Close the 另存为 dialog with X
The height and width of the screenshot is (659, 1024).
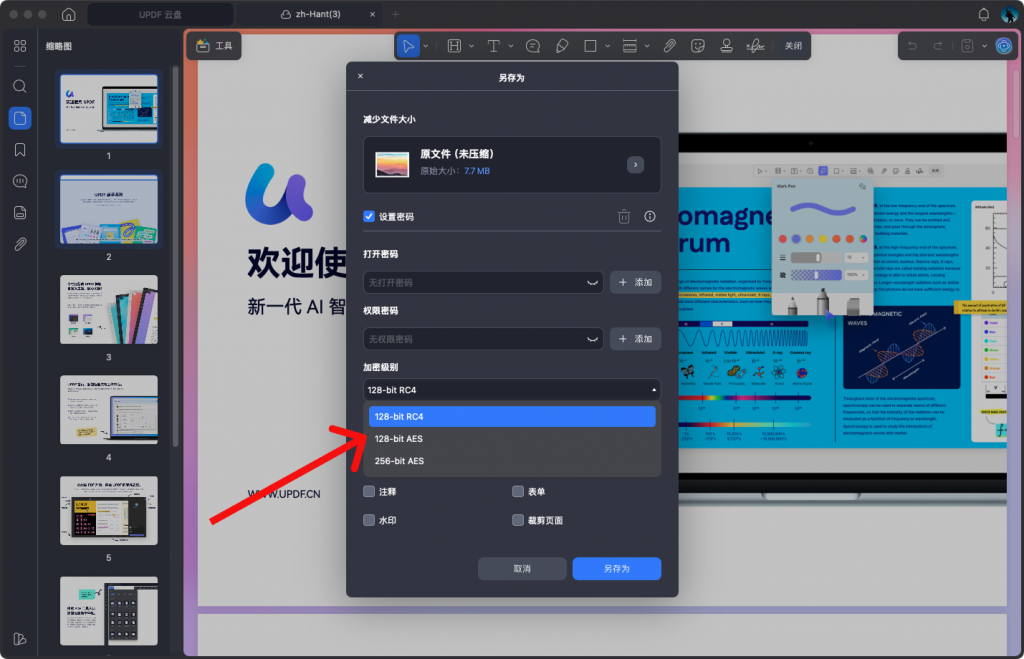[x=360, y=76]
